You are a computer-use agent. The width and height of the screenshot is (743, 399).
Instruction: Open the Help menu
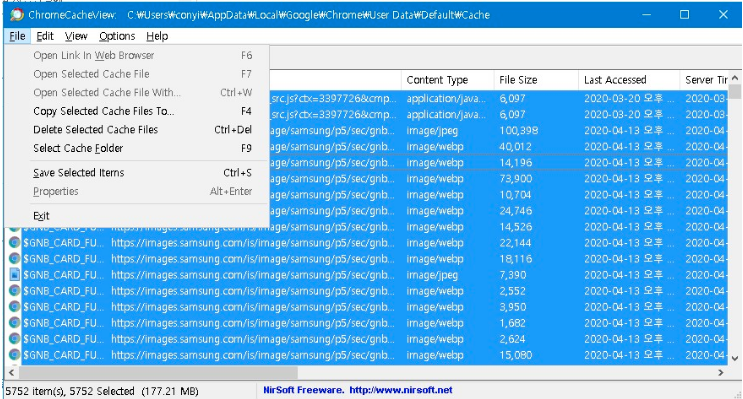point(157,36)
